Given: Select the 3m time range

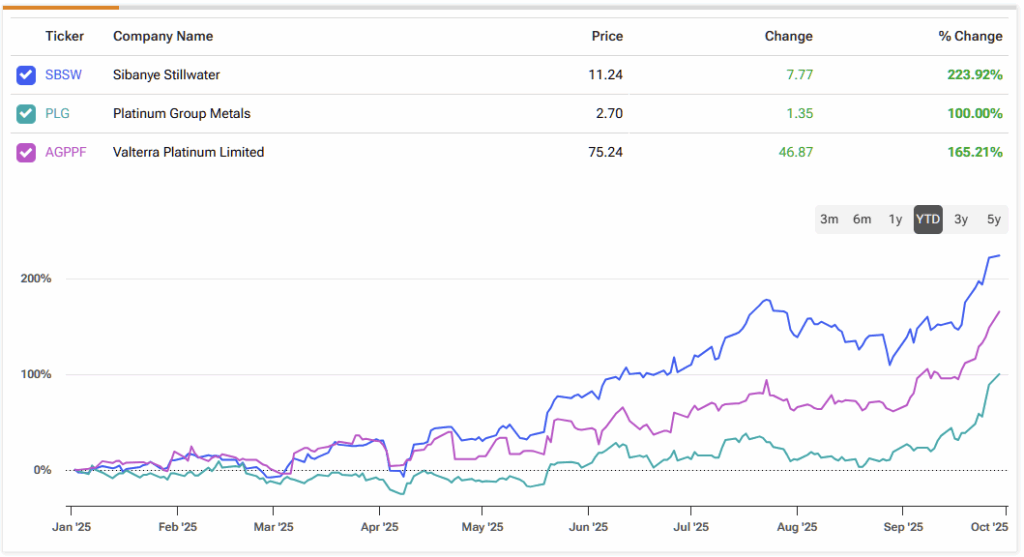Looking at the screenshot, I should pyautogui.click(x=829, y=220).
